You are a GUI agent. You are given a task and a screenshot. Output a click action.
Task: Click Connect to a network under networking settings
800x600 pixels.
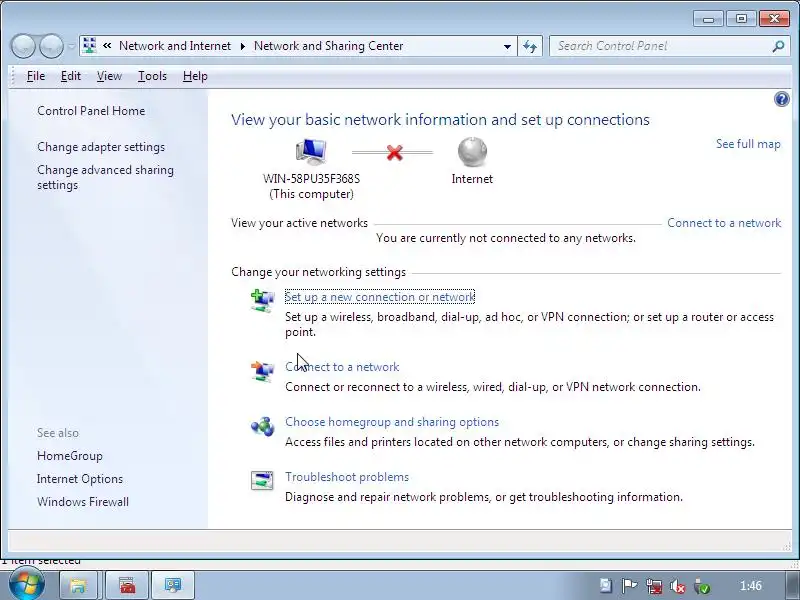(342, 367)
